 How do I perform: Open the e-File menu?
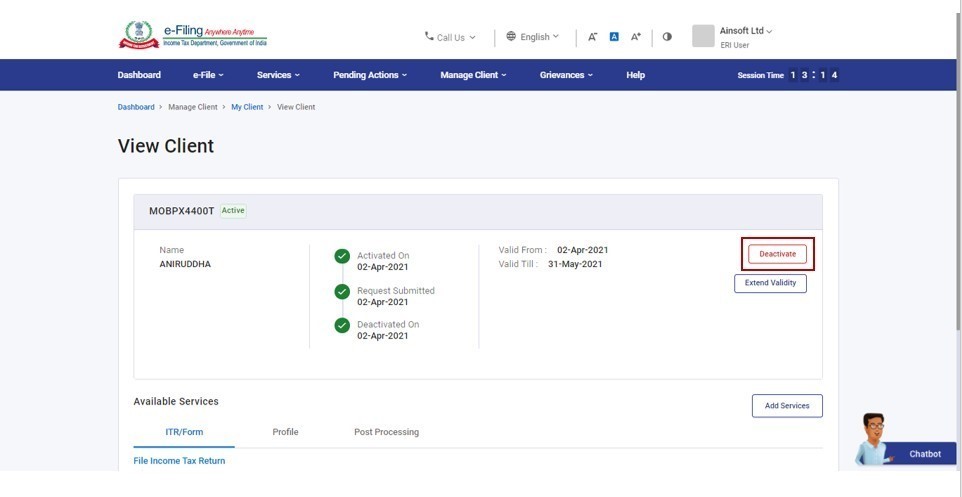pyautogui.click(x=208, y=75)
